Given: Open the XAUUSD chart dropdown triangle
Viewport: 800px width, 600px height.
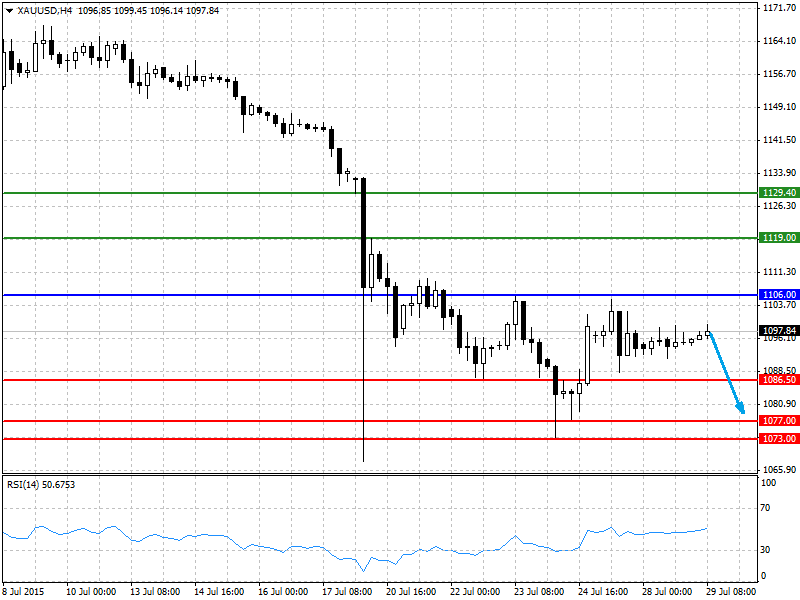Looking at the screenshot, I should 9,10.
